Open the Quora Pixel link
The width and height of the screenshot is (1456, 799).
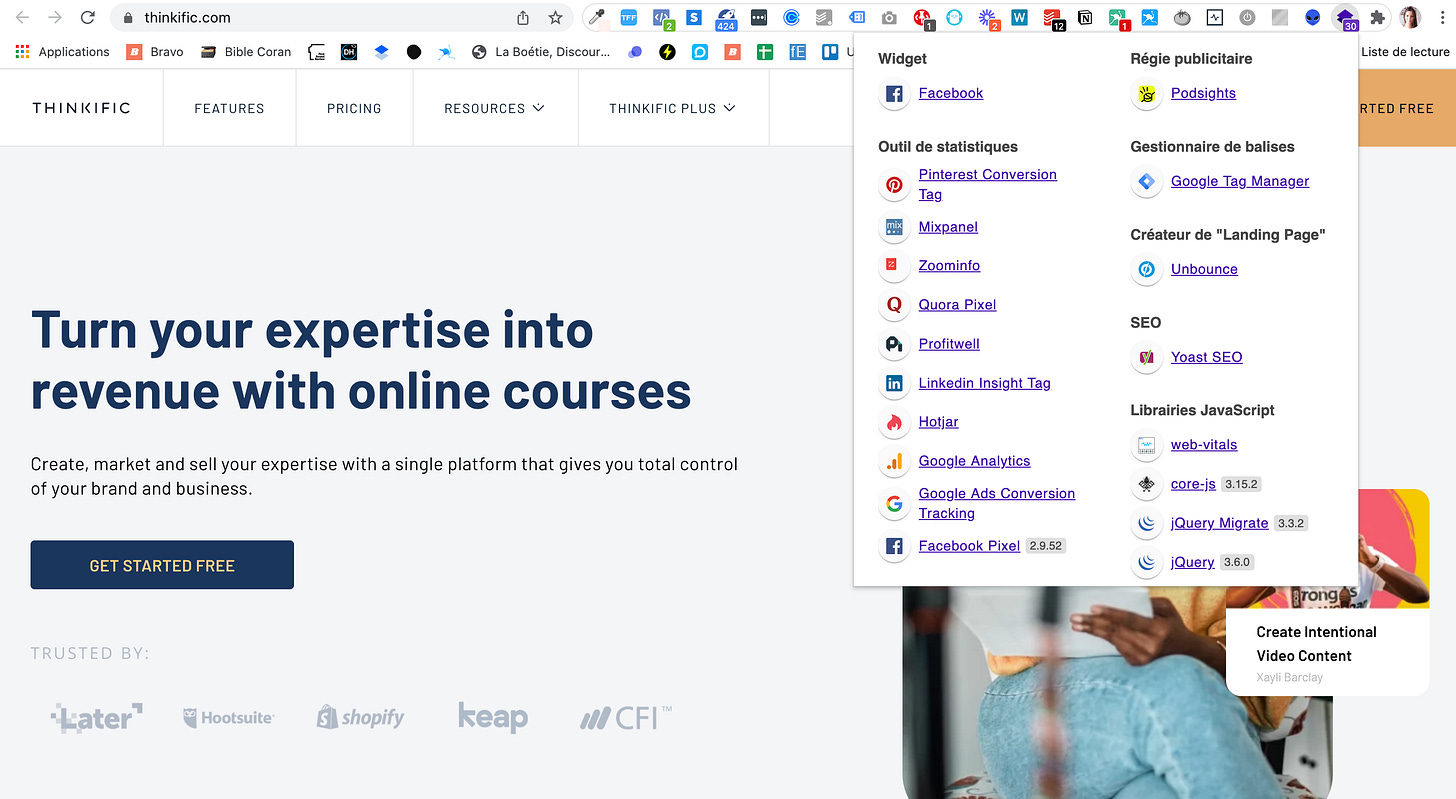tap(957, 305)
